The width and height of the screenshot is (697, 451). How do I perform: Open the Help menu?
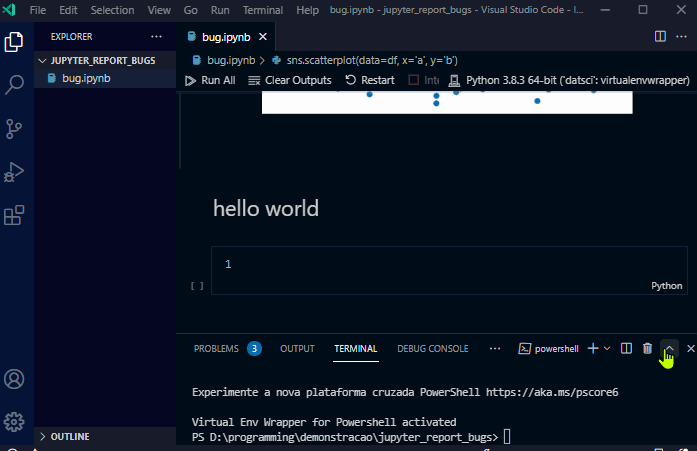point(307,10)
